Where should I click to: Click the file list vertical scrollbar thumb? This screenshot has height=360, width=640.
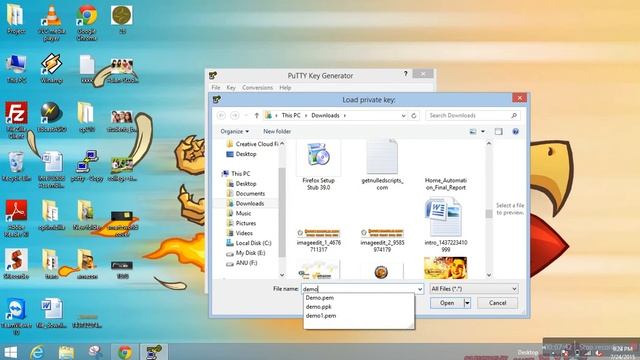(489, 213)
